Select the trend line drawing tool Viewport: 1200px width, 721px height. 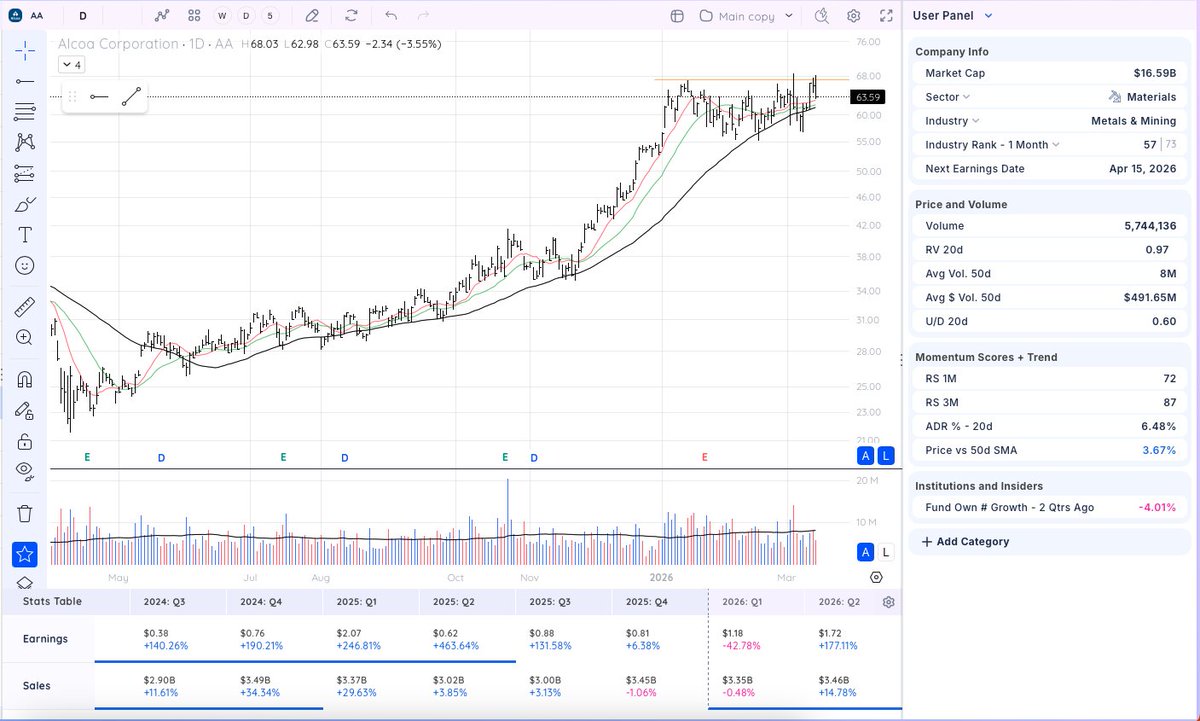click(x=25, y=81)
